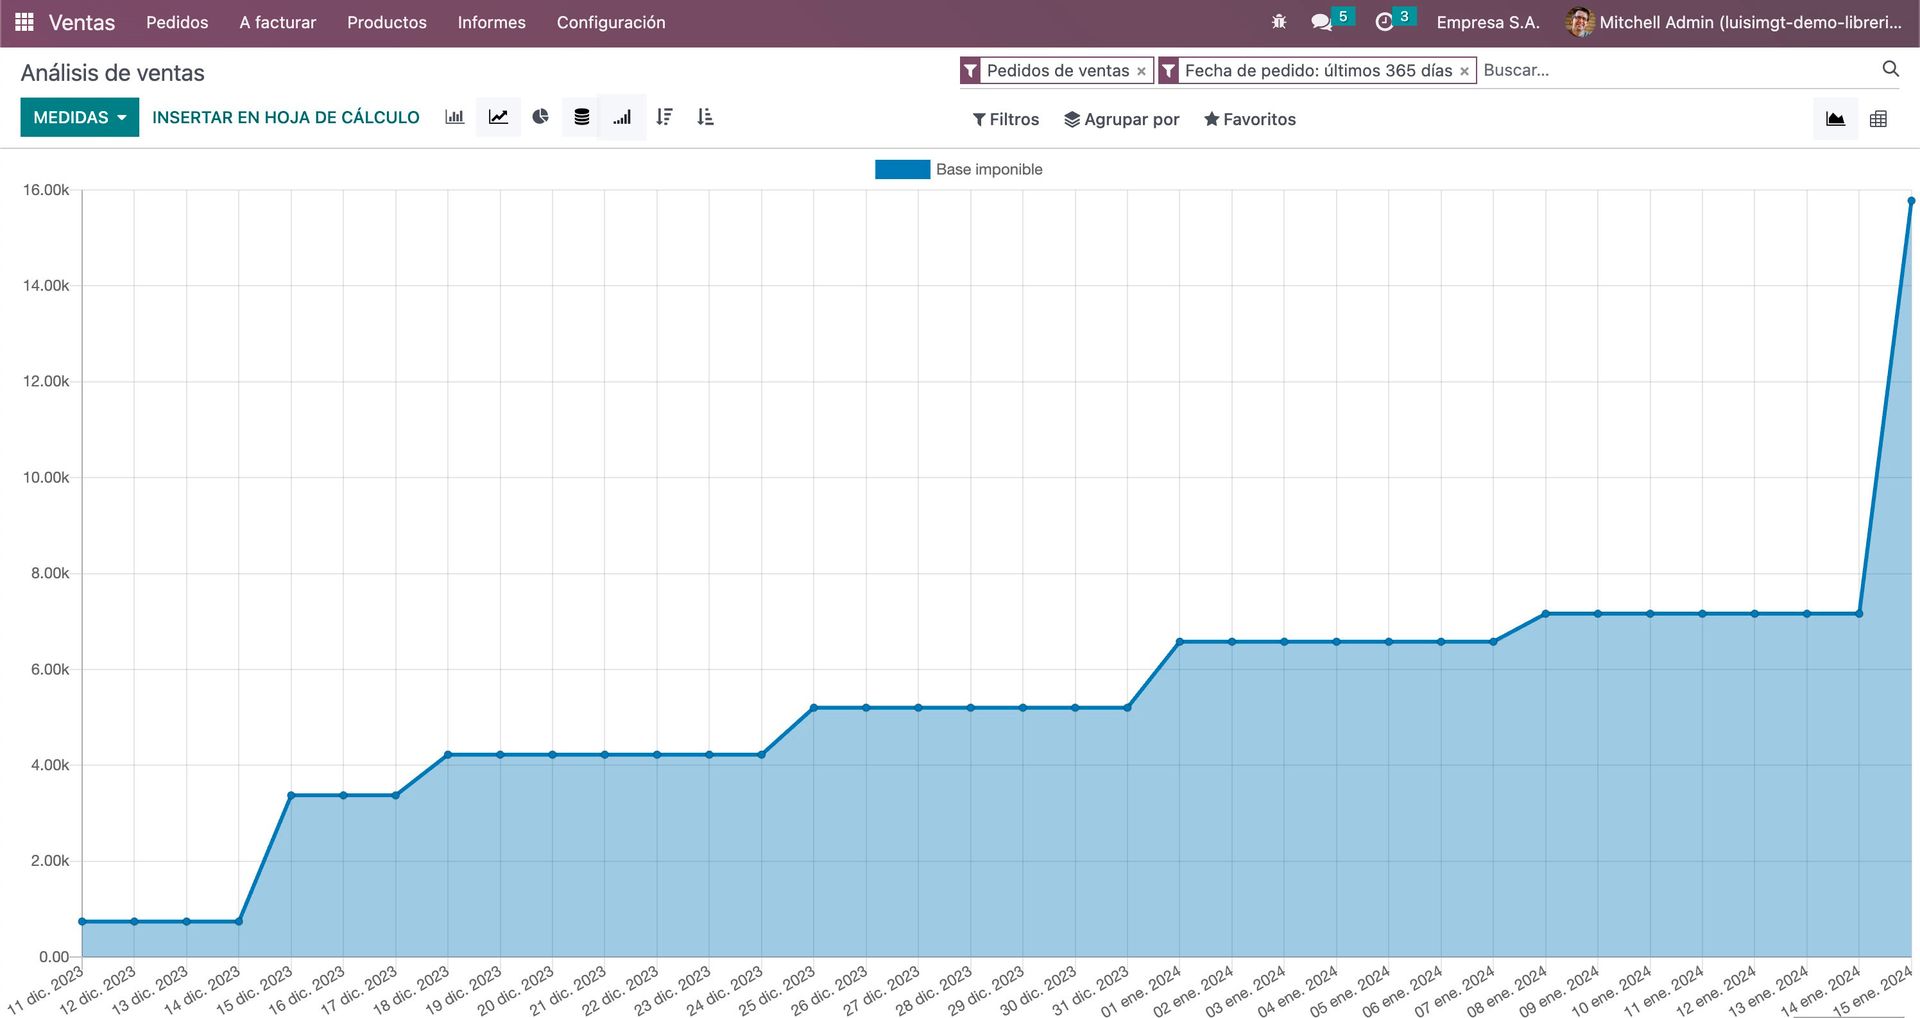This screenshot has height=1018, width=1920.
Task: Click funnel icon of Pedidos de ventas facet
Action: pyautogui.click(x=970, y=70)
